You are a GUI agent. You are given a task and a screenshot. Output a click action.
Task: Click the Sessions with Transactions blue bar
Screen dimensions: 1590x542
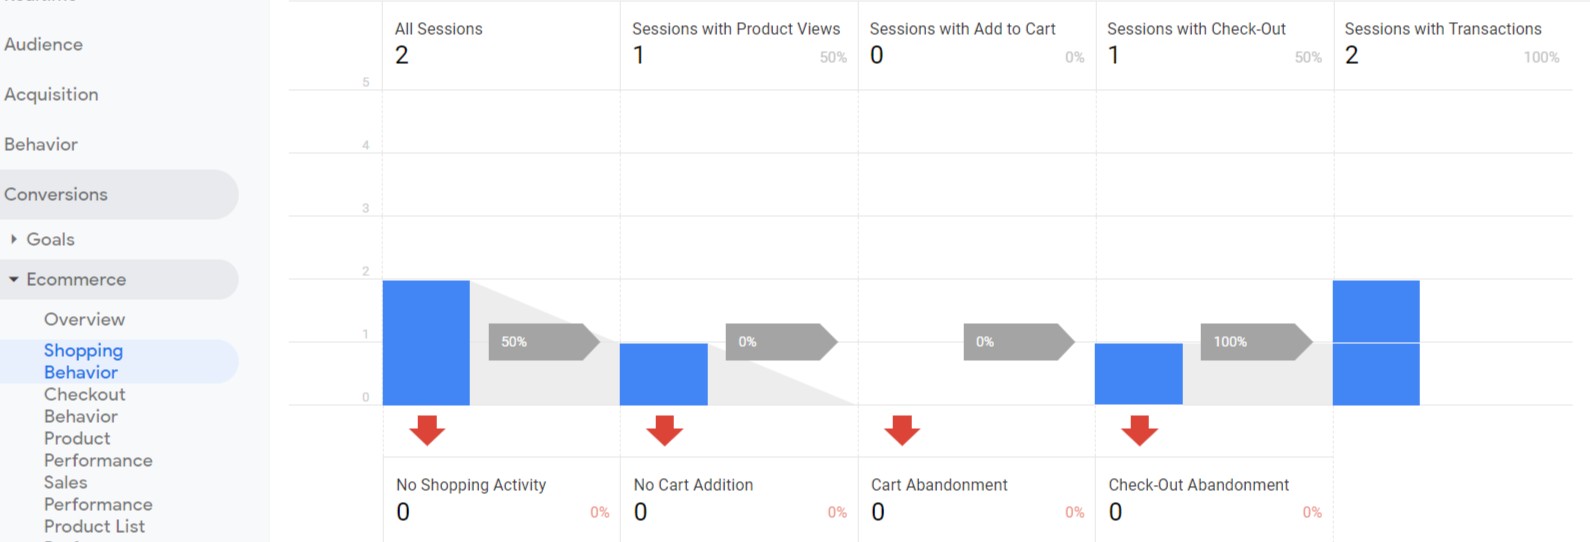click(1376, 343)
